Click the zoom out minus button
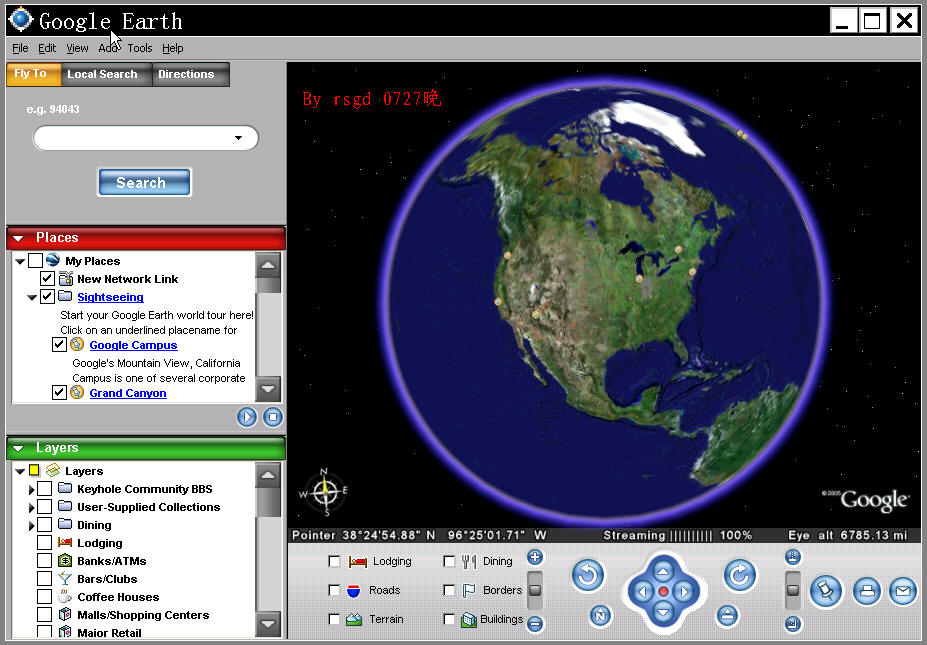This screenshot has width=927, height=645. (534, 623)
